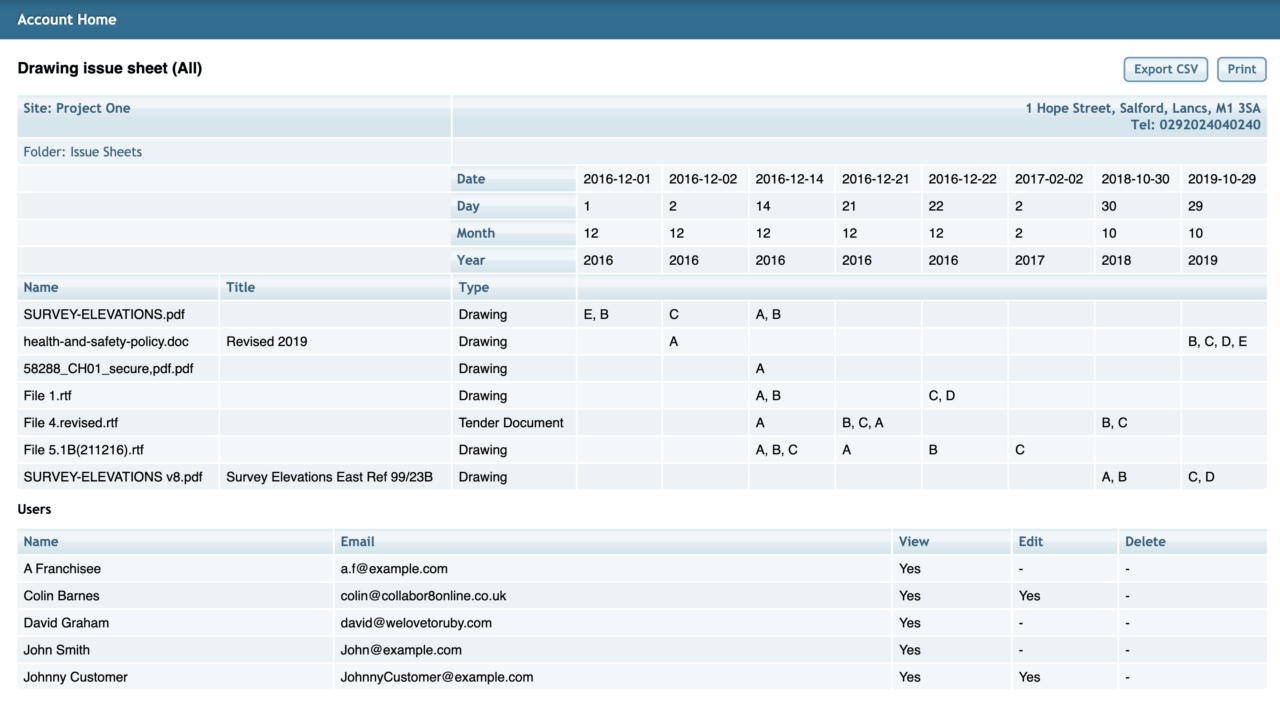Click the Site: Project One heading
Viewport: 1280px width, 720px height.
pos(77,108)
